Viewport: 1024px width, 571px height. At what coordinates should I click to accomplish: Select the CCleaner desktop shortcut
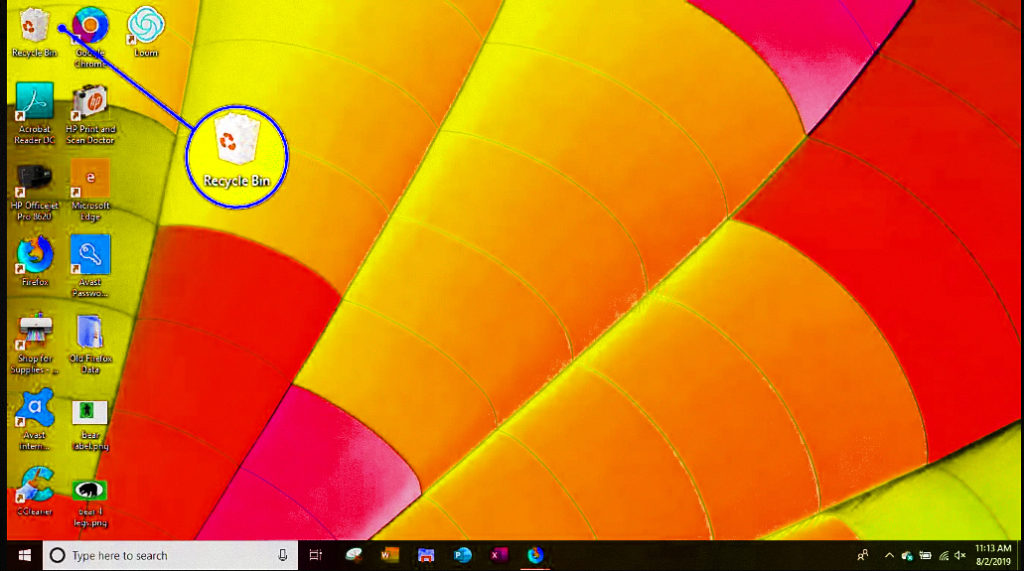point(34,487)
